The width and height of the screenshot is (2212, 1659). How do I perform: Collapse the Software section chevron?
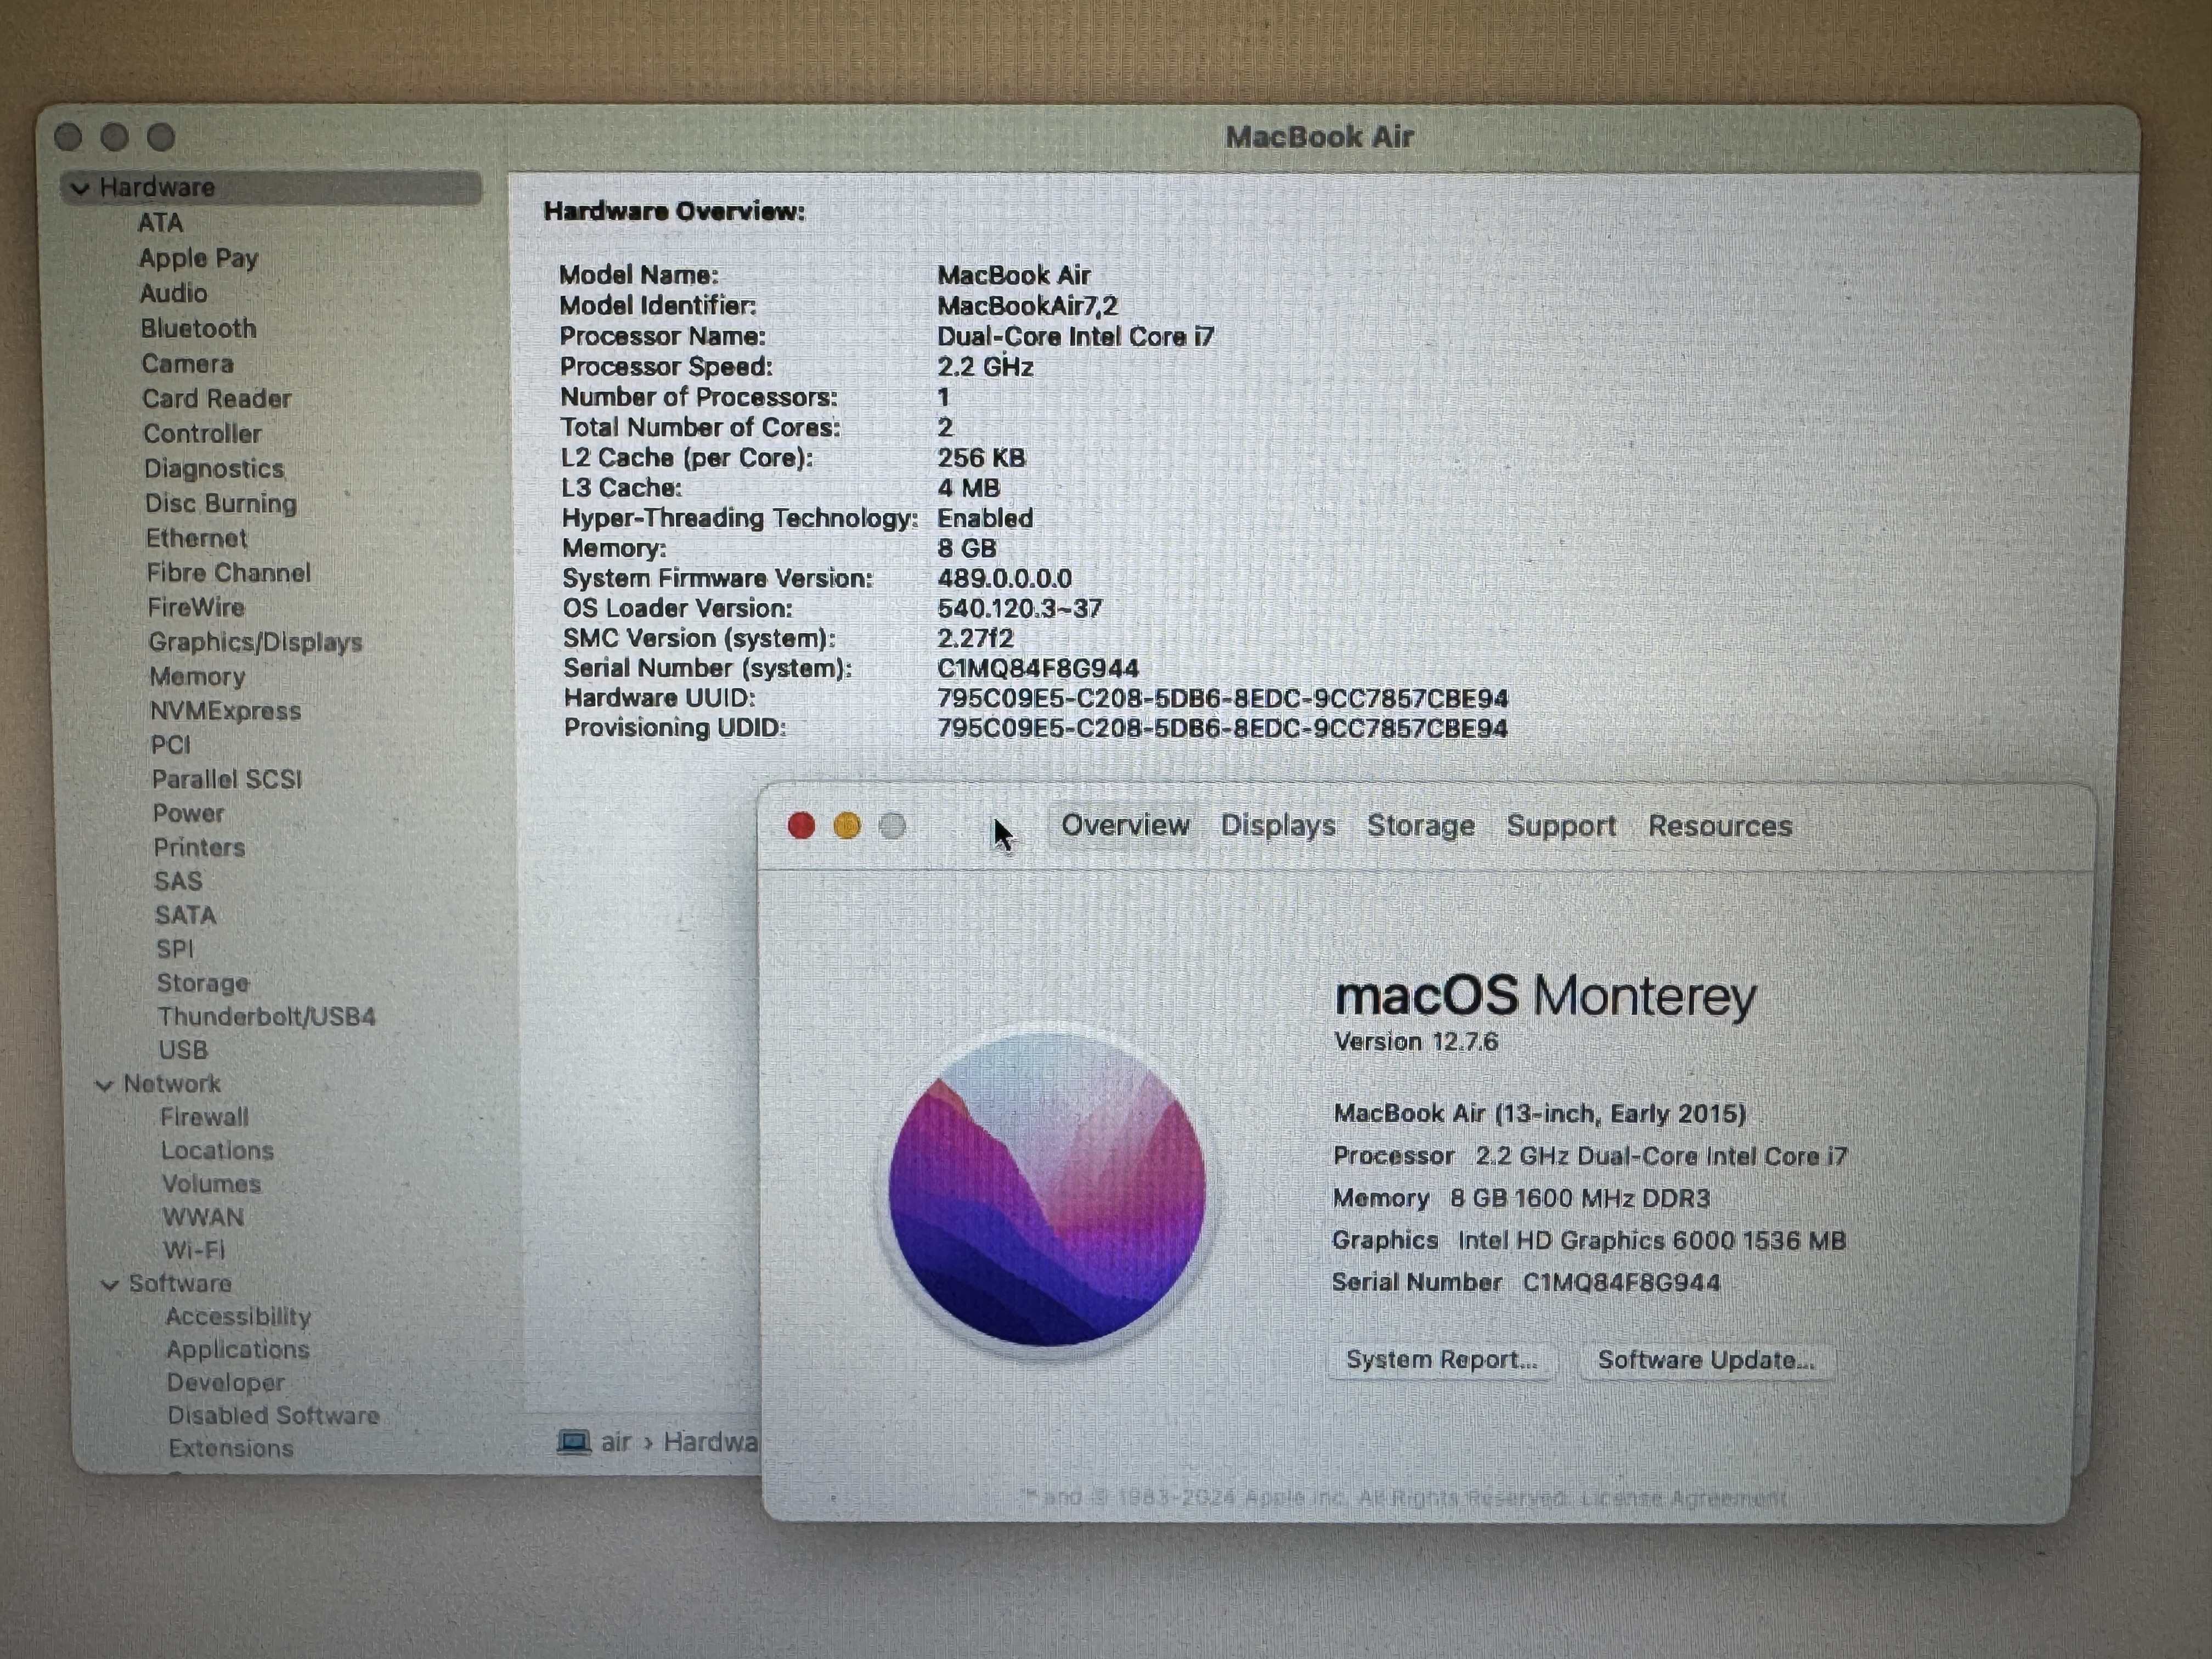(110, 1285)
